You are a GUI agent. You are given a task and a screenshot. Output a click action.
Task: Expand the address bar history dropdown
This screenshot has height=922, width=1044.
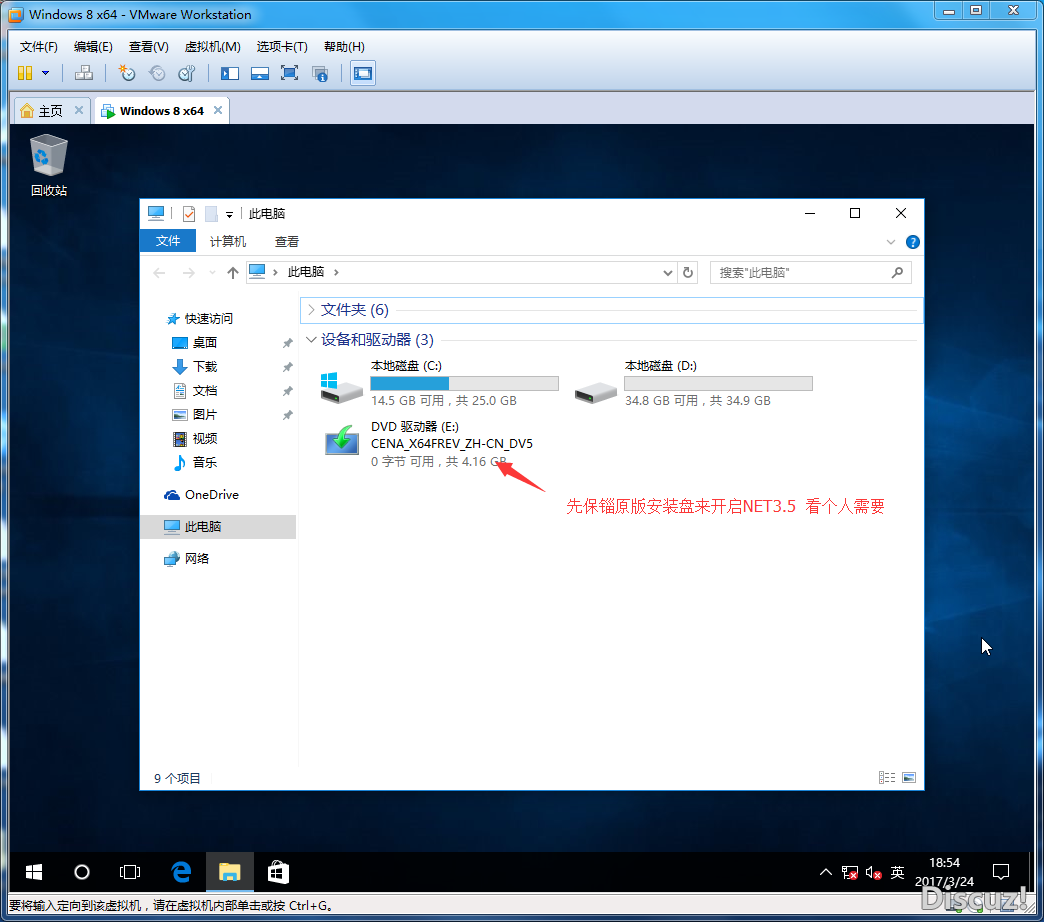(x=667, y=273)
